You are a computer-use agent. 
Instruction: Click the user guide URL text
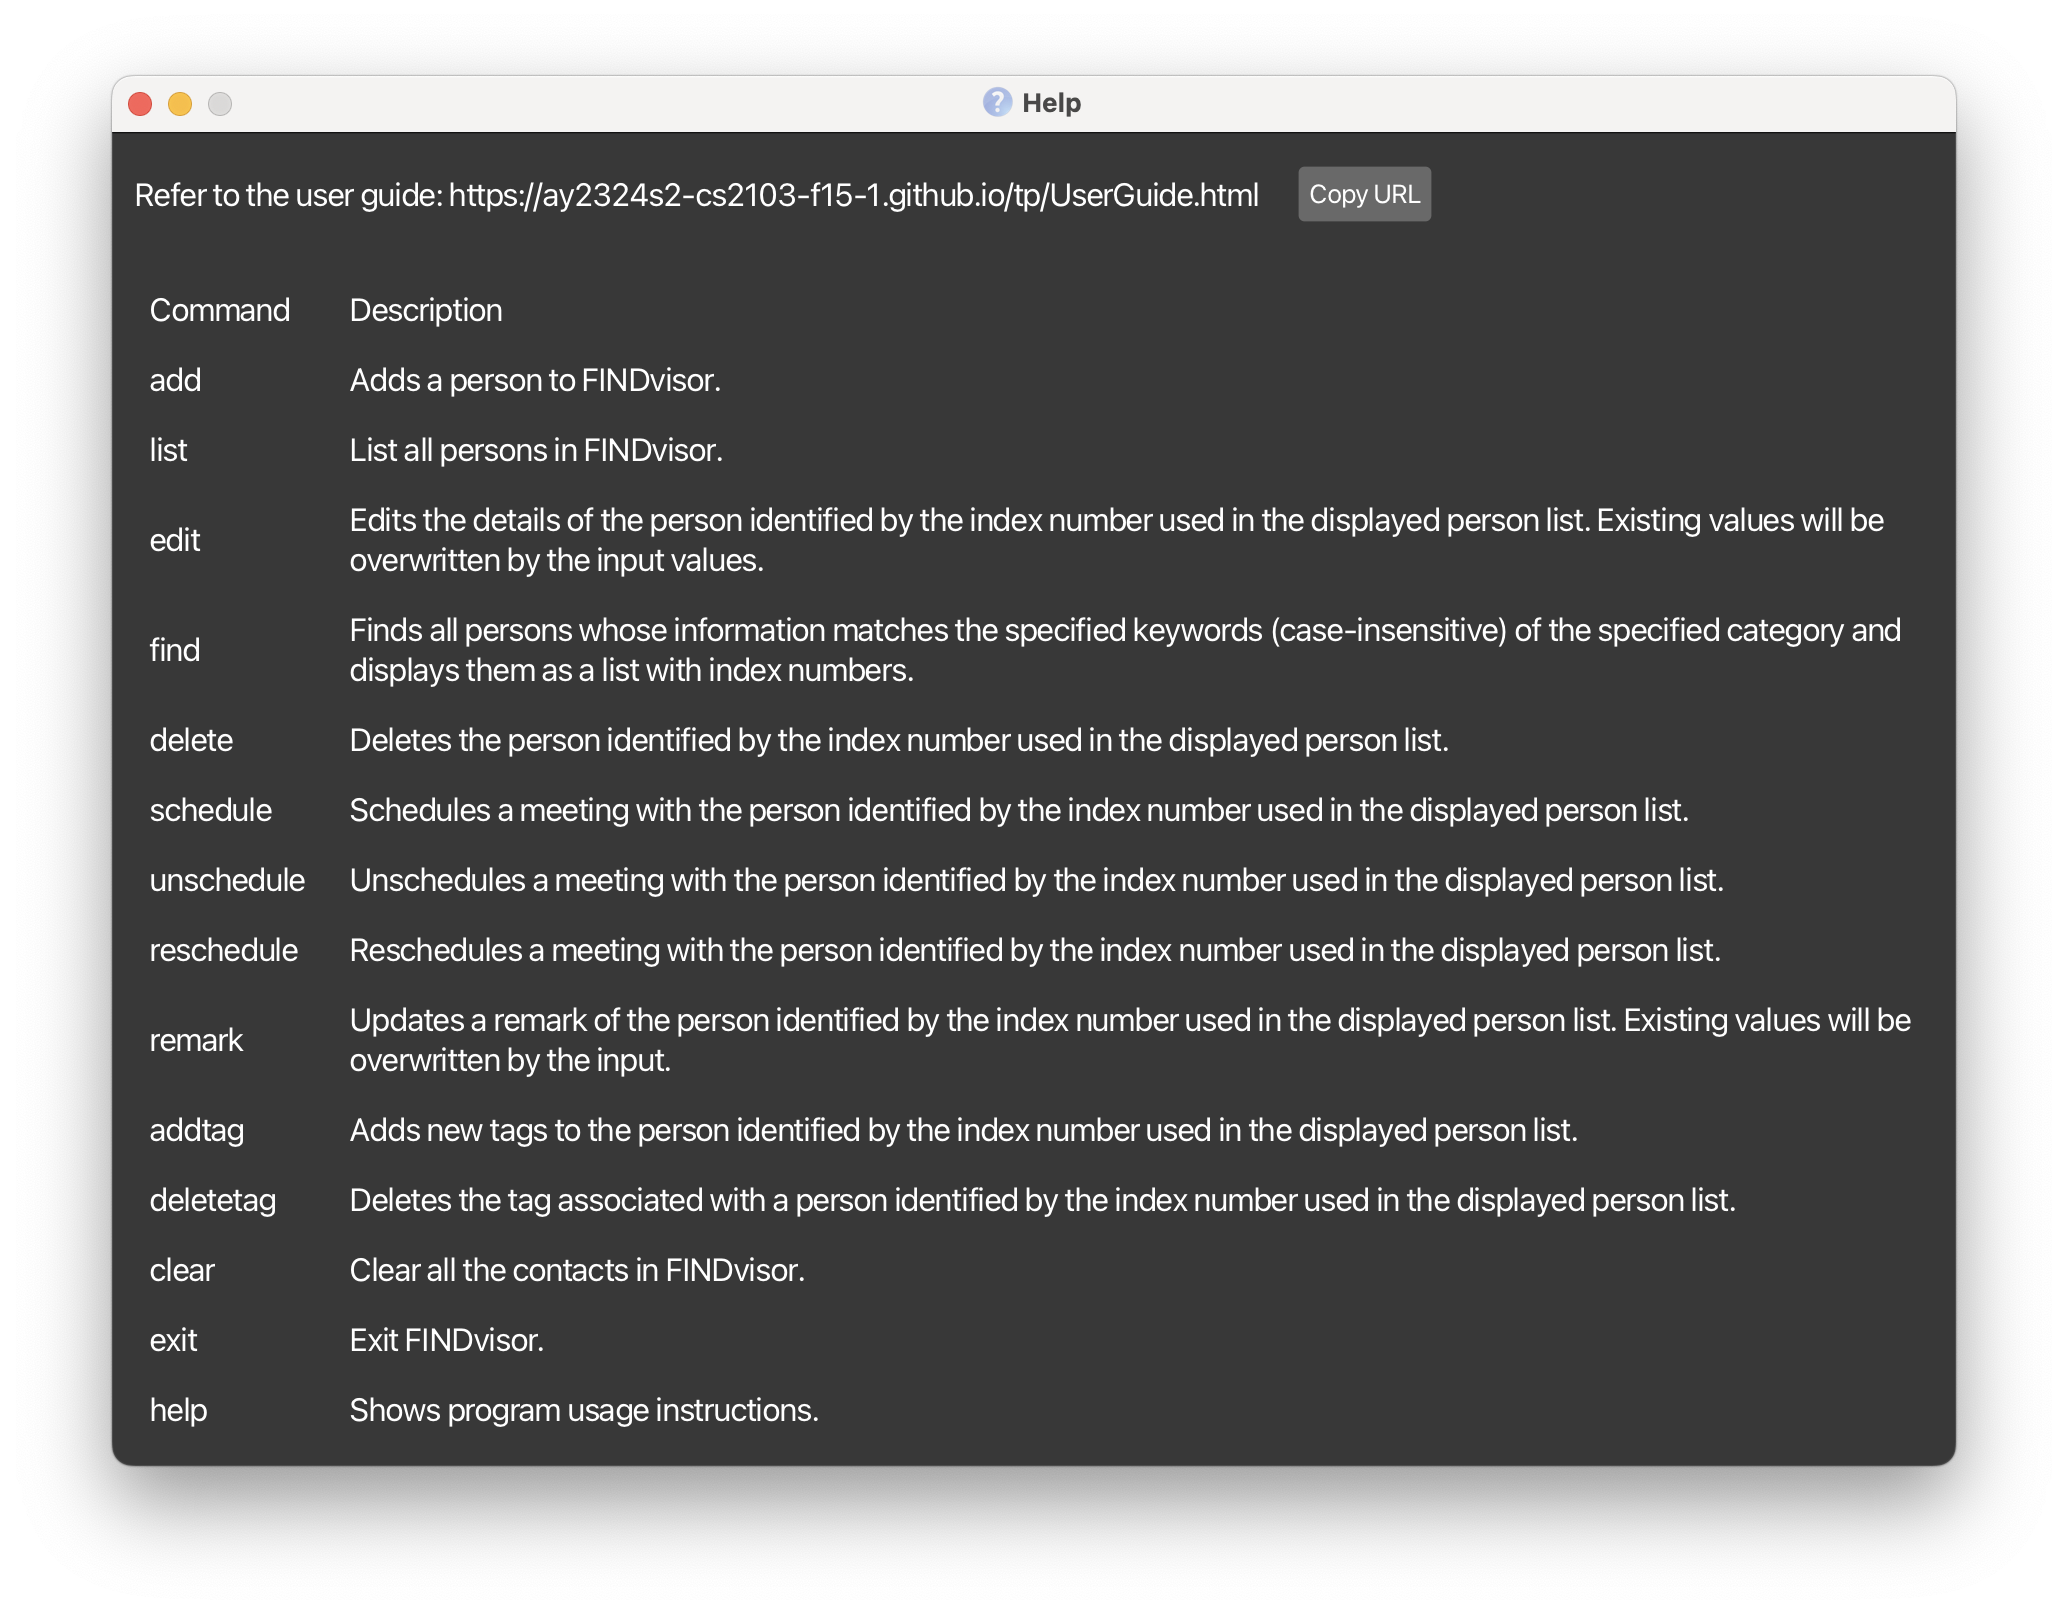pyautogui.click(x=852, y=195)
